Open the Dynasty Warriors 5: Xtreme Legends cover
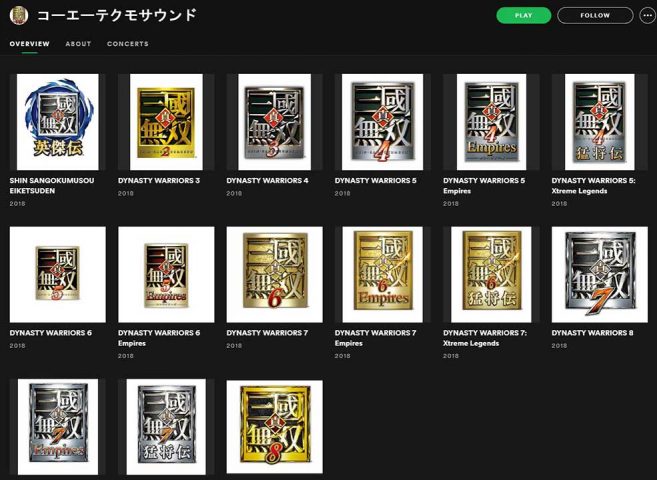This screenshot has width=657, height=480. [x=600, y=122]
